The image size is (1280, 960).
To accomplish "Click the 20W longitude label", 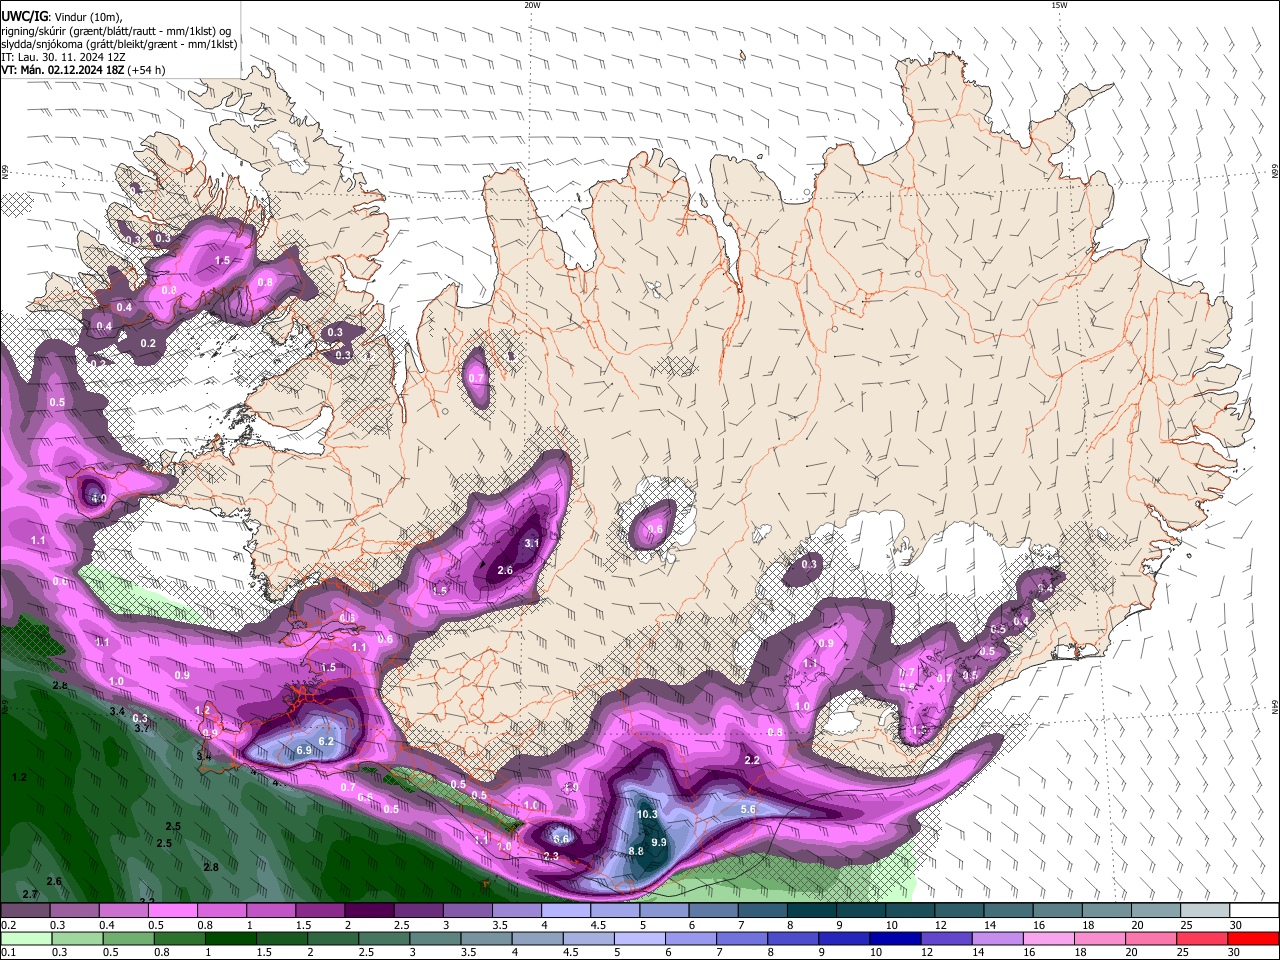I will pos(532,5).
